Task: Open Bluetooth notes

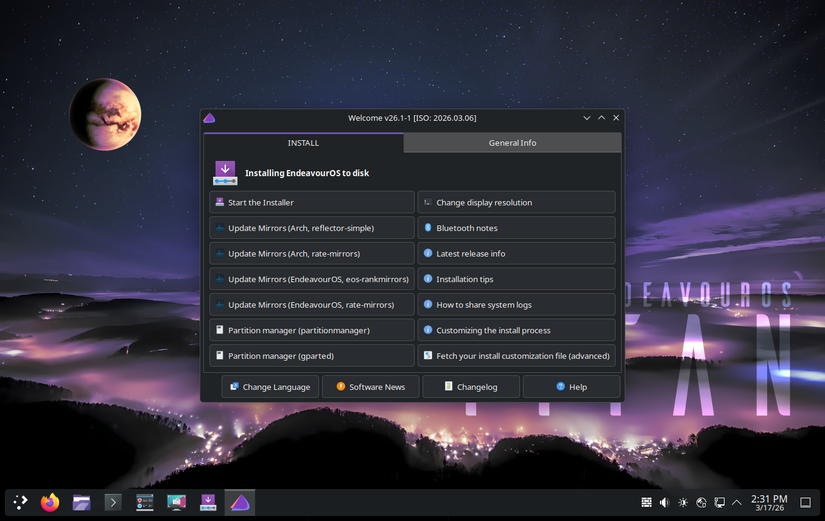Action: pos(517,228)
